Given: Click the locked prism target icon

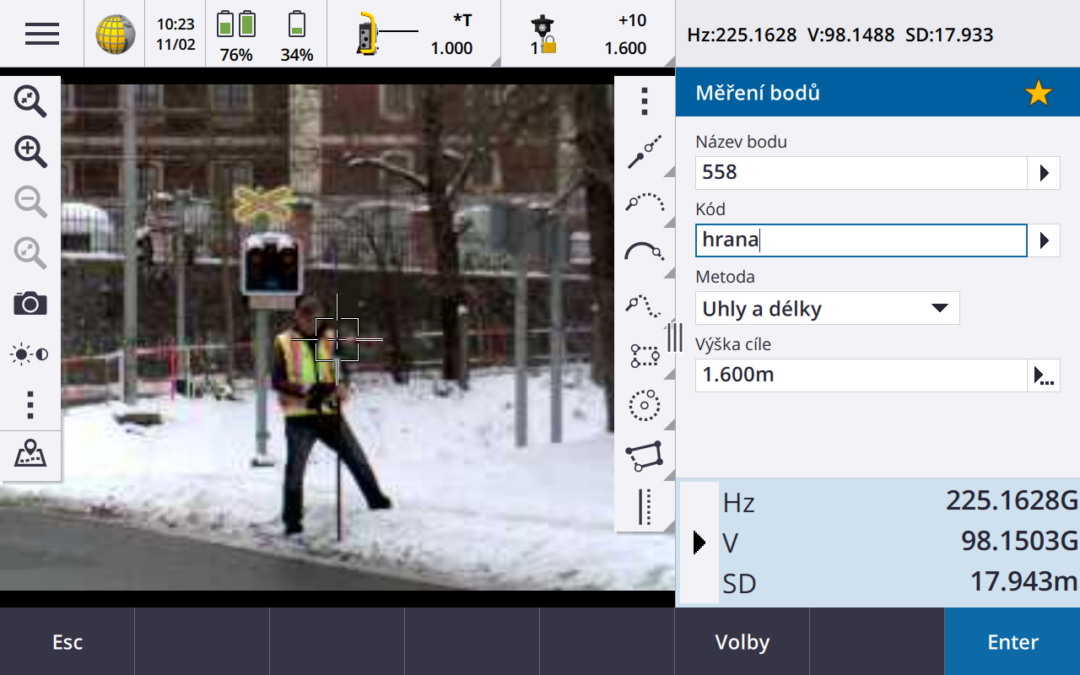Looking at the screenshot, I should pos(543,35).
